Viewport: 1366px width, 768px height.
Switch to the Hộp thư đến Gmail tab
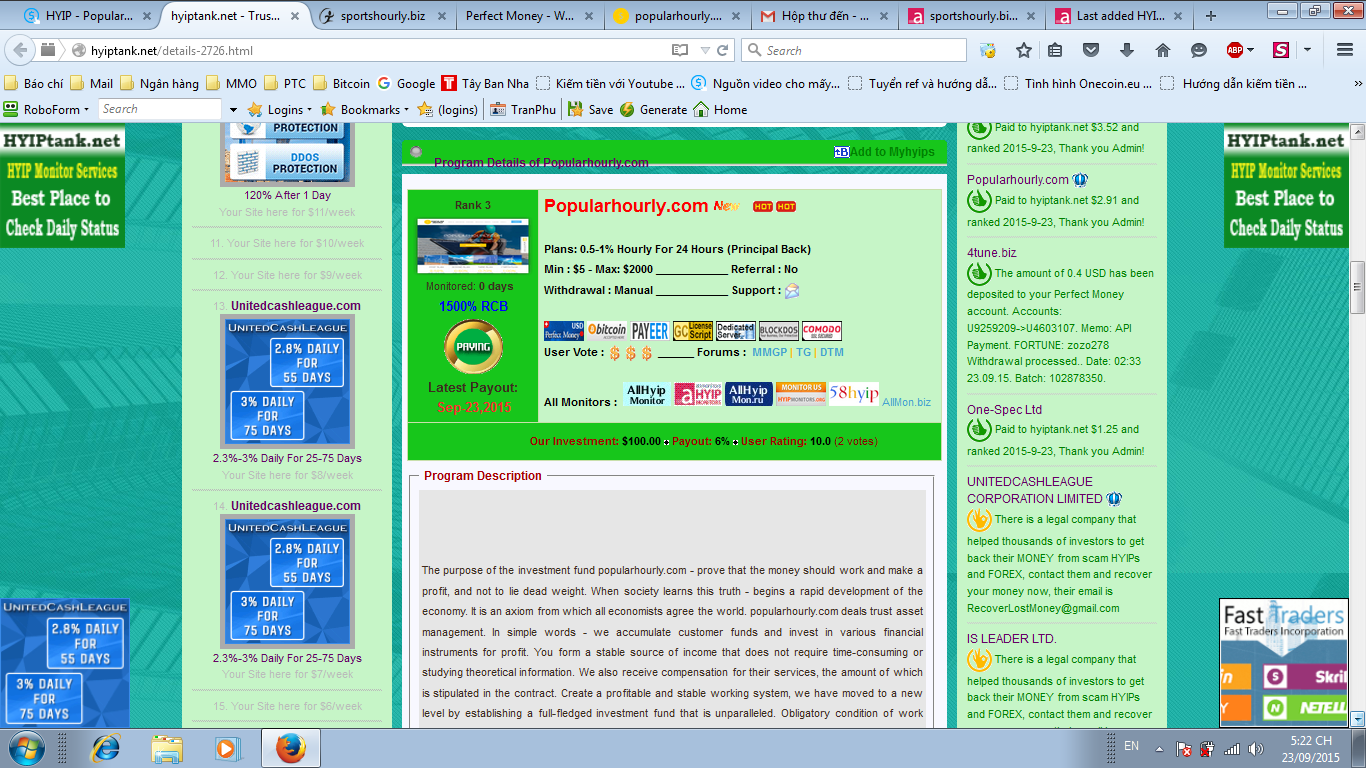826,16
